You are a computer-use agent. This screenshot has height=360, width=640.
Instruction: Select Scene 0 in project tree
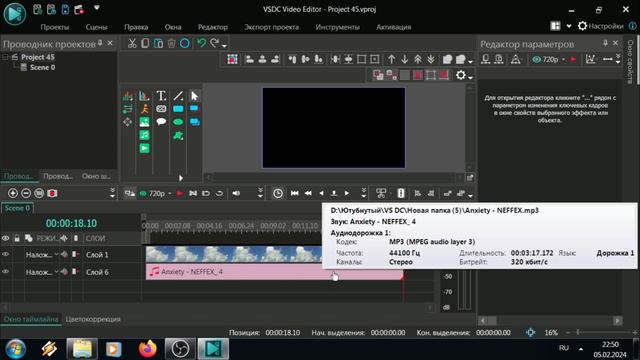pos(42,67)
